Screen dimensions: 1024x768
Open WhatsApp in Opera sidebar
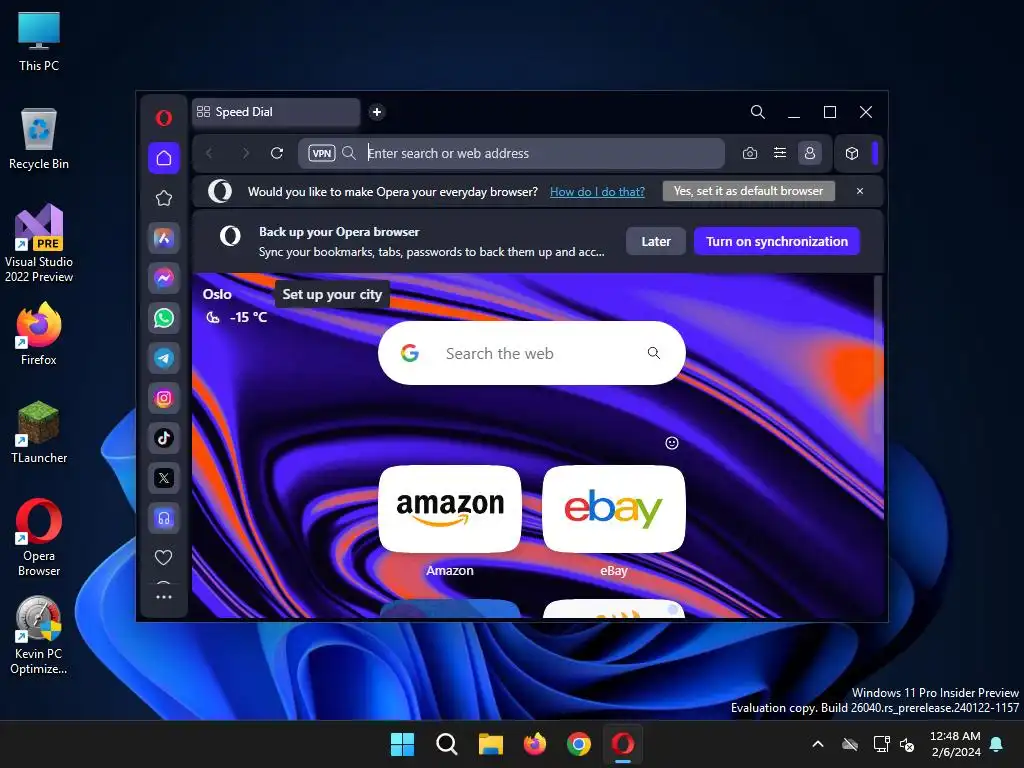[164, 318]
